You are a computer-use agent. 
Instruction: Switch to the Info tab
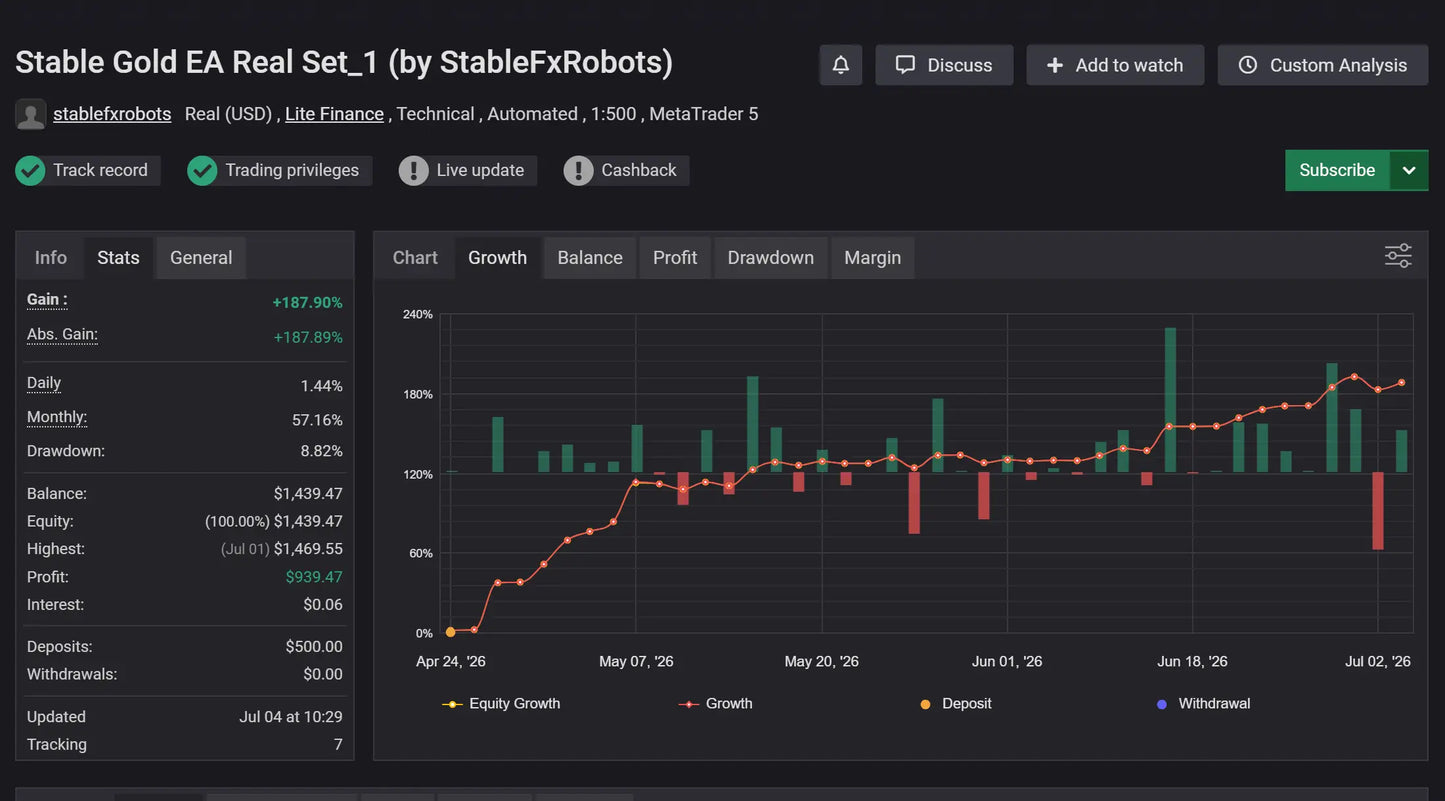tap(51, 257)
